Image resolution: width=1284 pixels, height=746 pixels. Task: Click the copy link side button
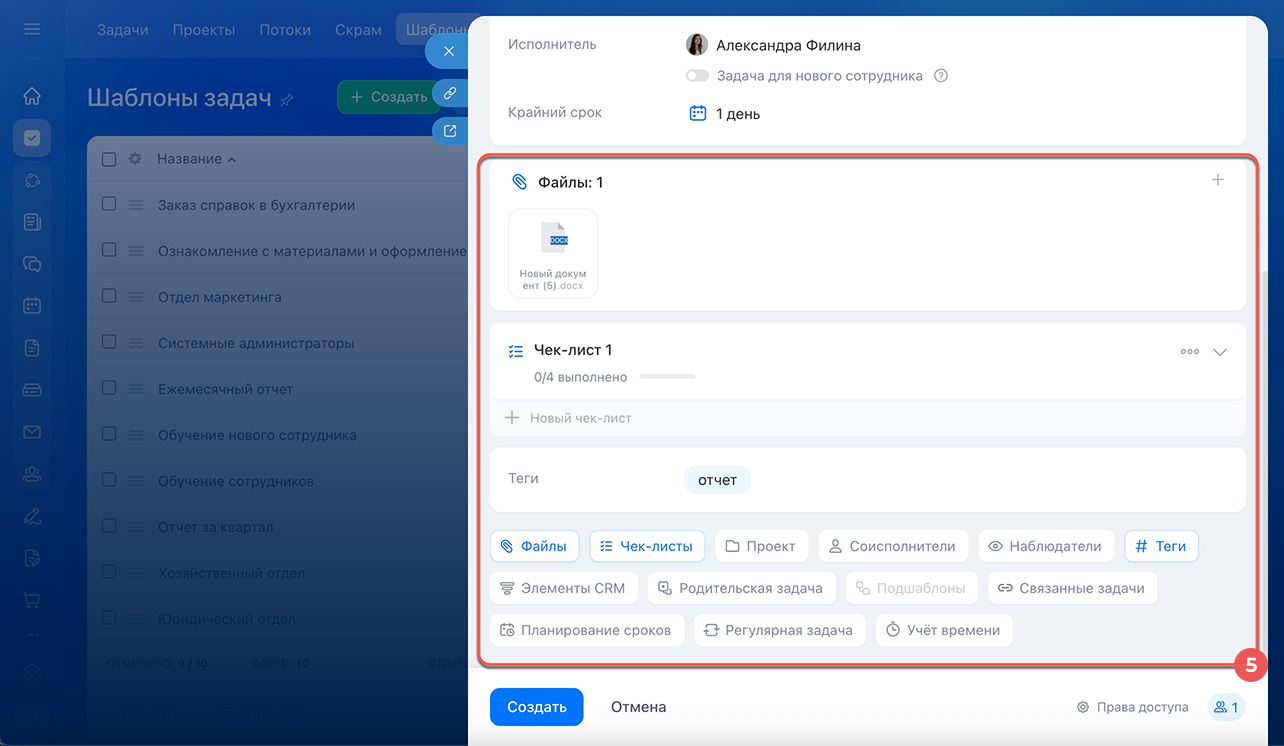pos(449,93)
